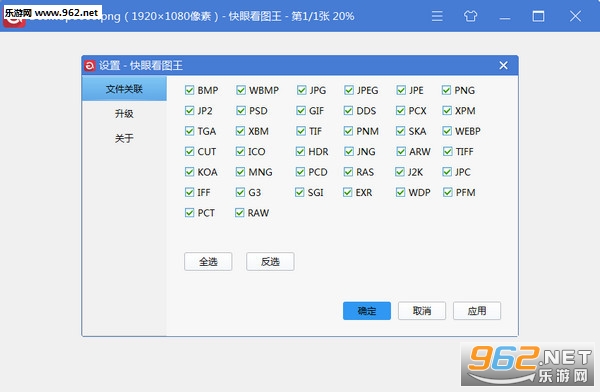
Task: Toggle the GIF checkbox
Action: point(301,111)
